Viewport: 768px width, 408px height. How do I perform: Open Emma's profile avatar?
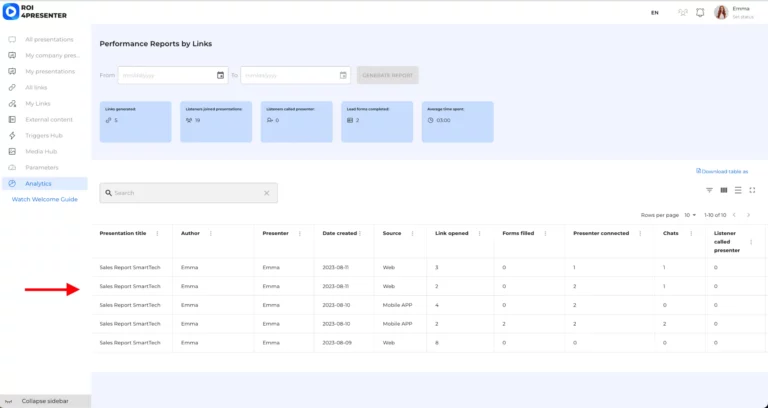pyautogui.click(x=721, y=12)
